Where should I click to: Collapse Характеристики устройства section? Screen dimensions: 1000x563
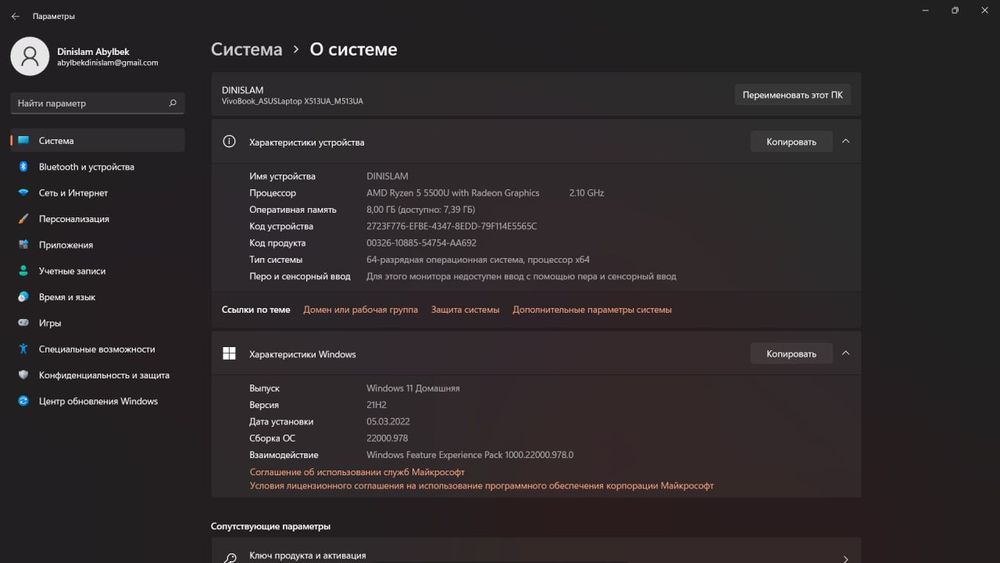[846, 142]
